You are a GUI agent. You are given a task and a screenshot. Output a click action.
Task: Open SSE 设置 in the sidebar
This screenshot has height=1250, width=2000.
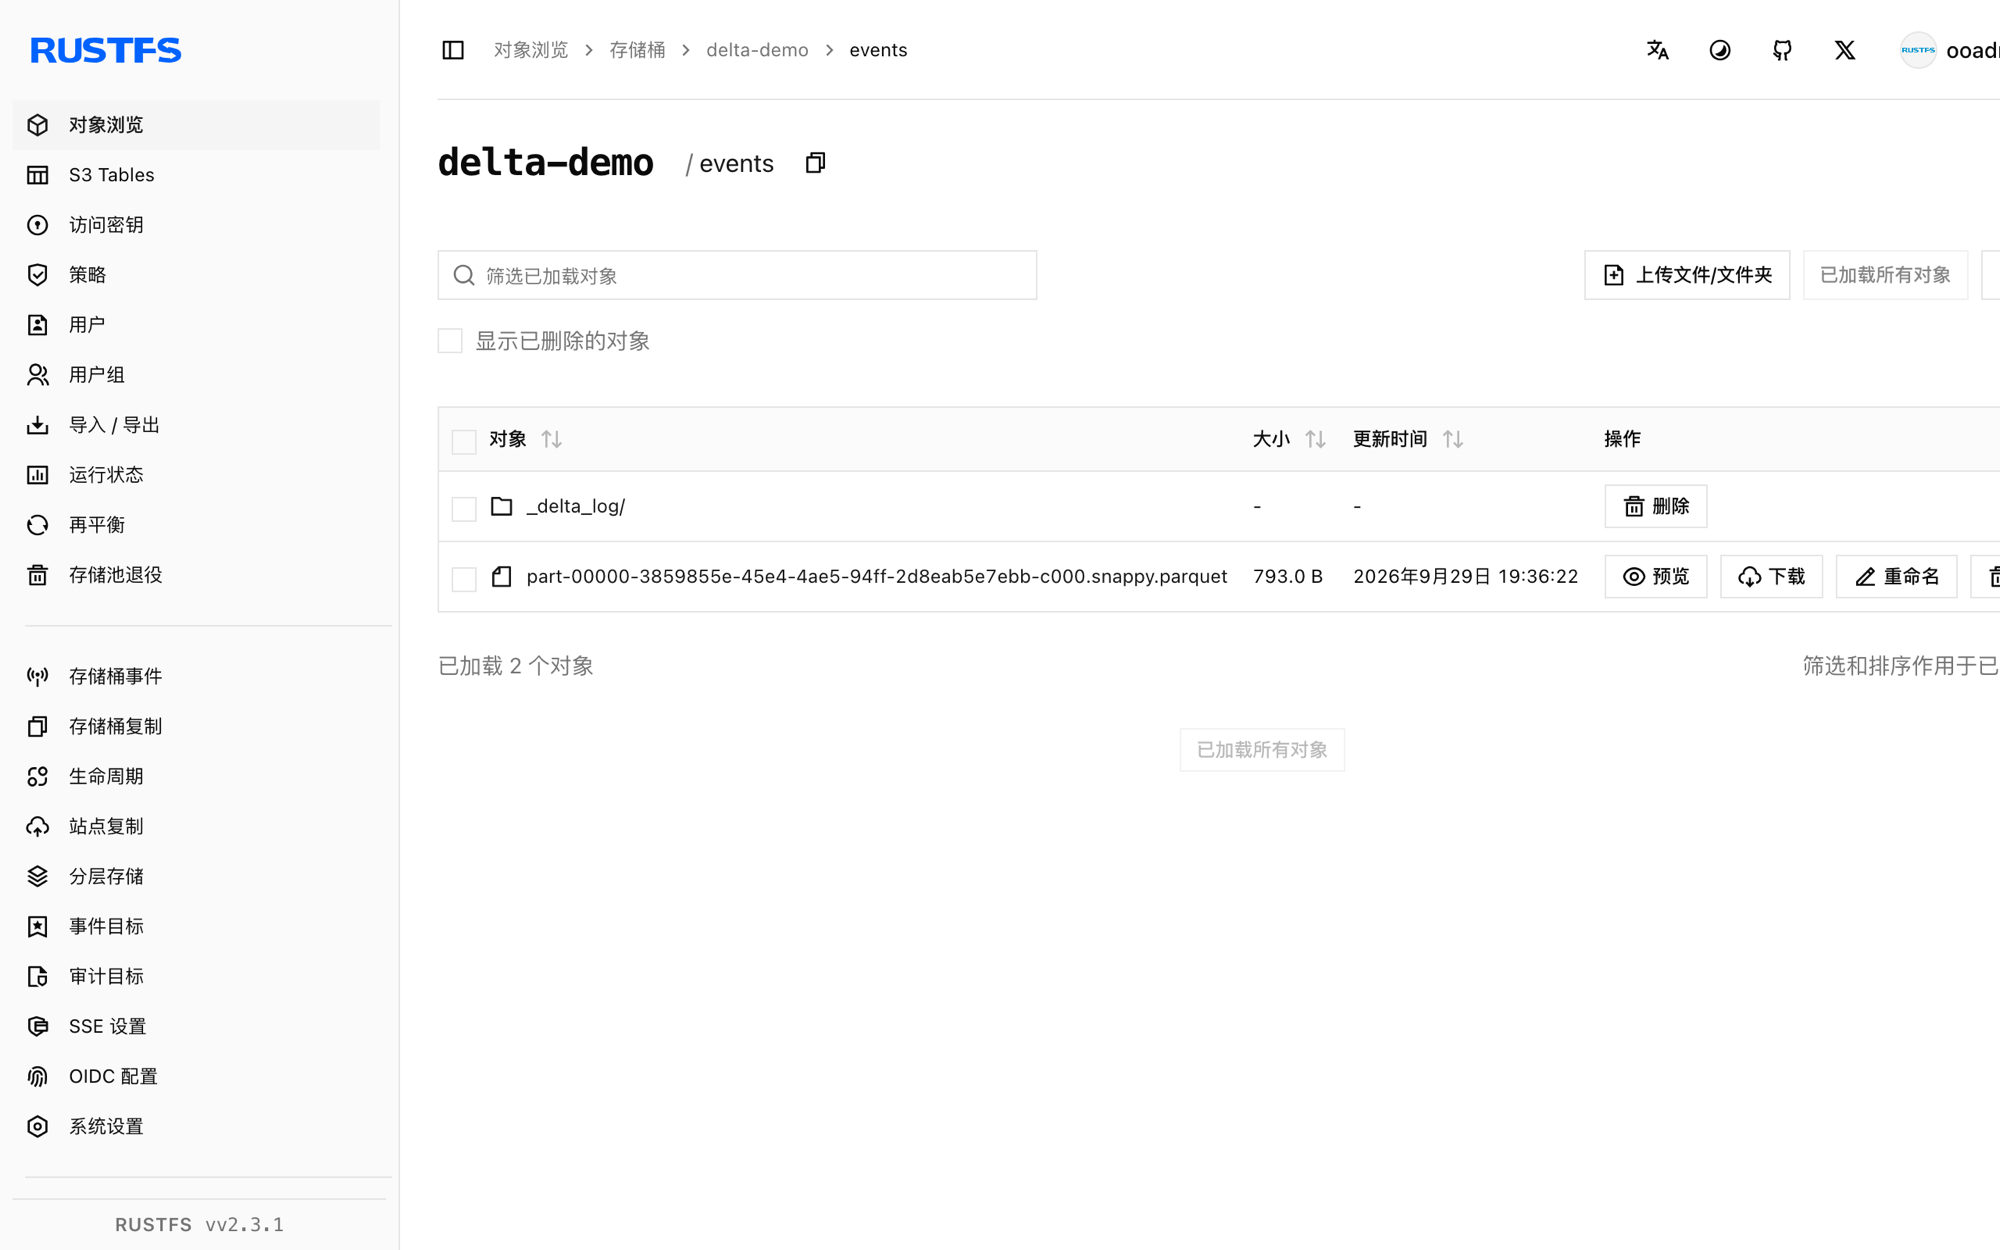(x=196, y=1027)
